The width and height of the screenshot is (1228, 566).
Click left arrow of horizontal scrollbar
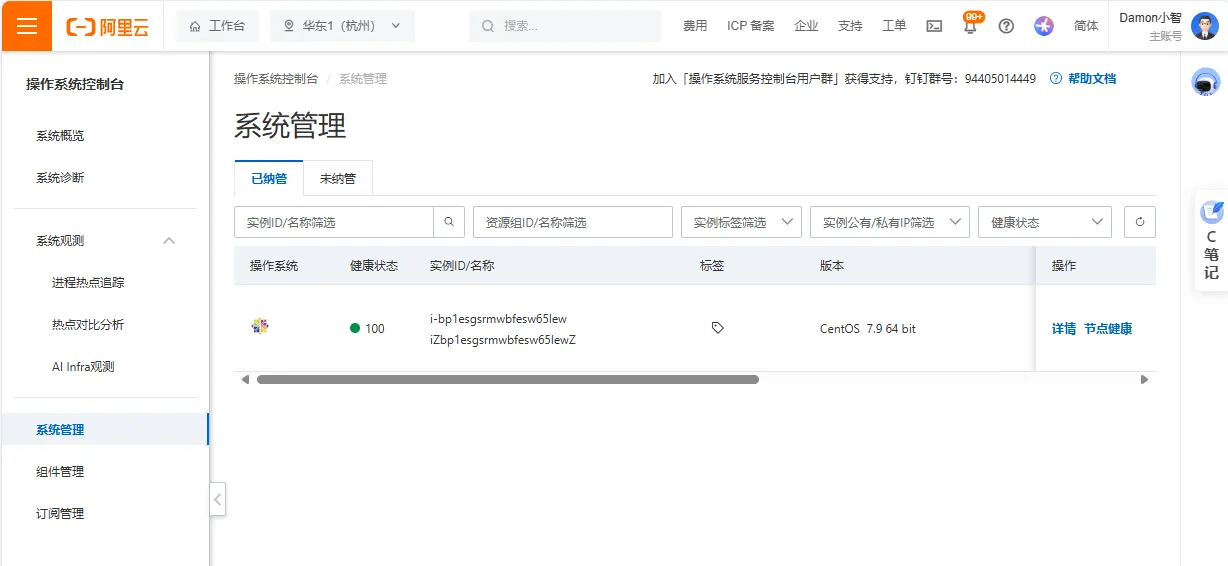[x=245, y=380]
